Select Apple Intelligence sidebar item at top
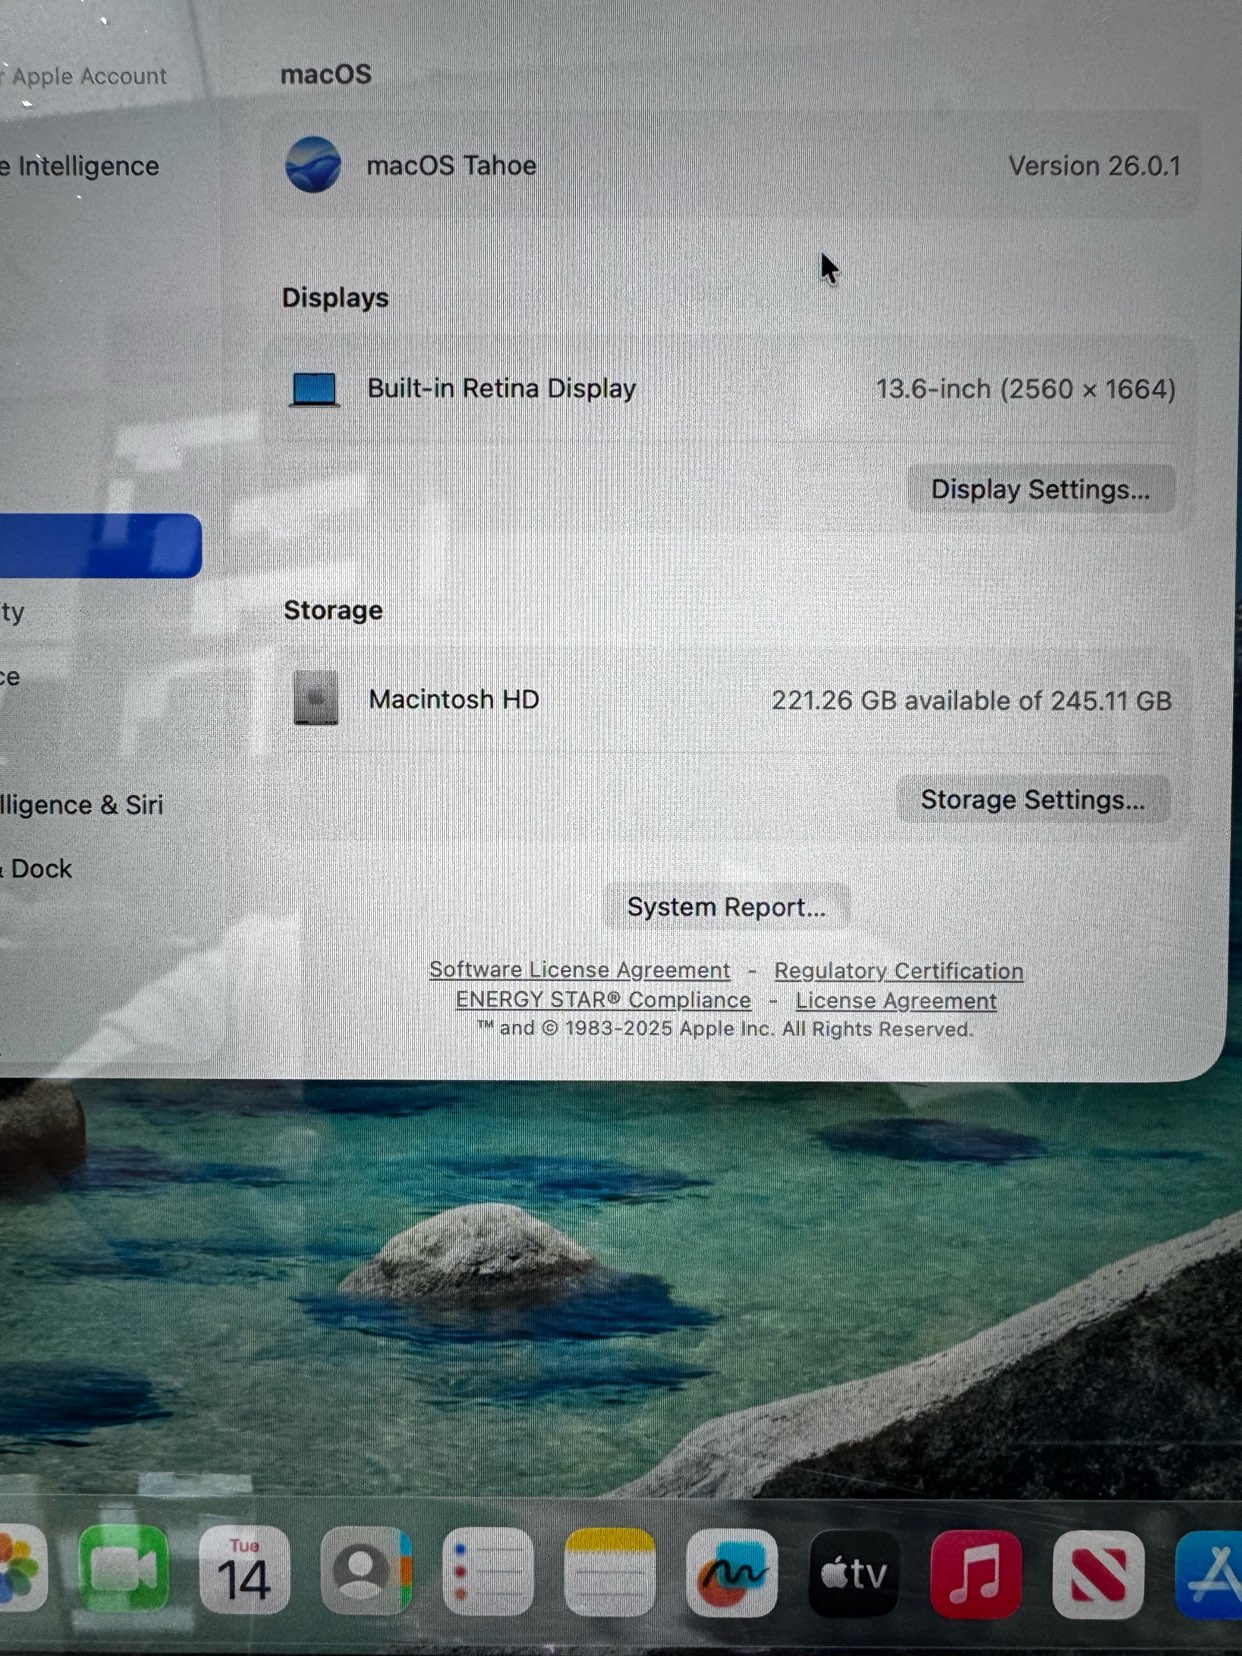The image size is (1242, 1656). pyautogui.click(x=80, y=166)
